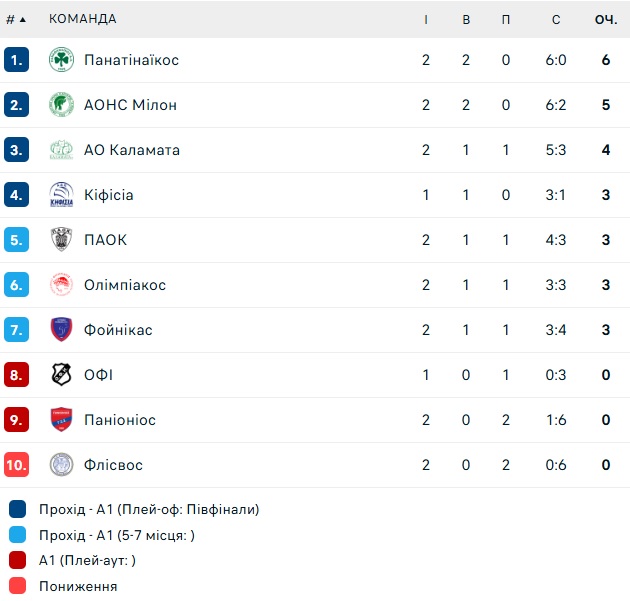
Task: Click the Флісвос team logo
Action: click(61, 465)
